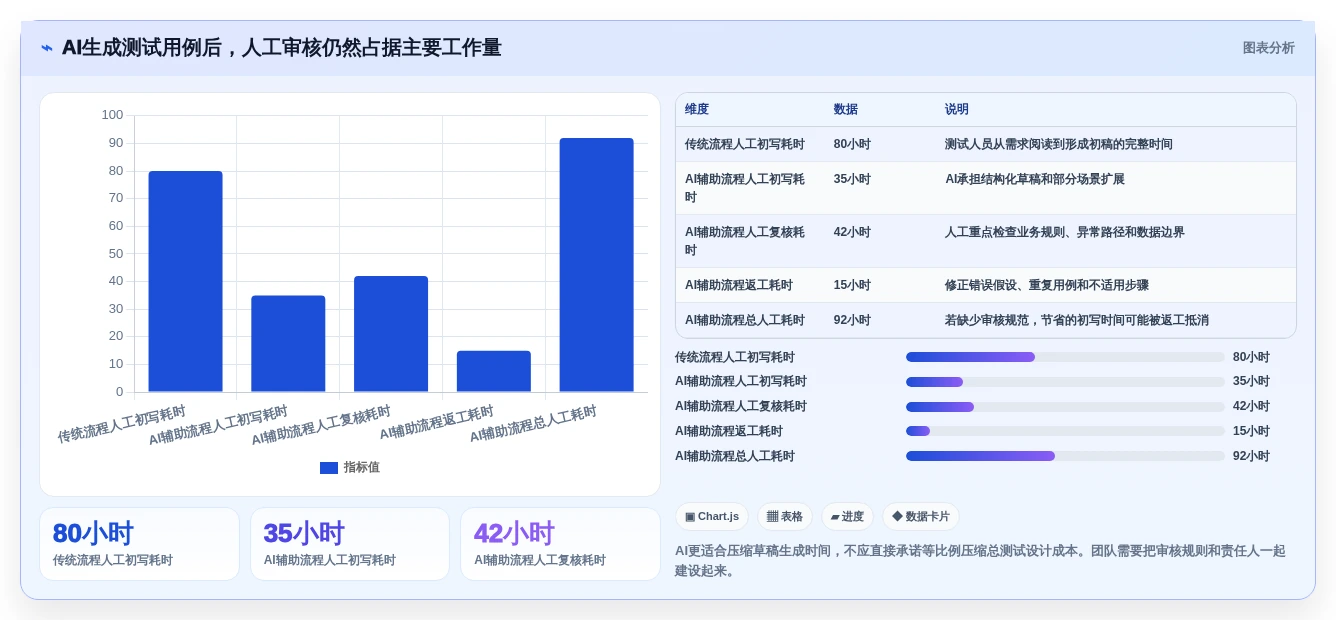1336x620 pixels.
Task: Click the AI辅助流程人工初写耗时 progress bar
Action: click(x=1065, y=382)
